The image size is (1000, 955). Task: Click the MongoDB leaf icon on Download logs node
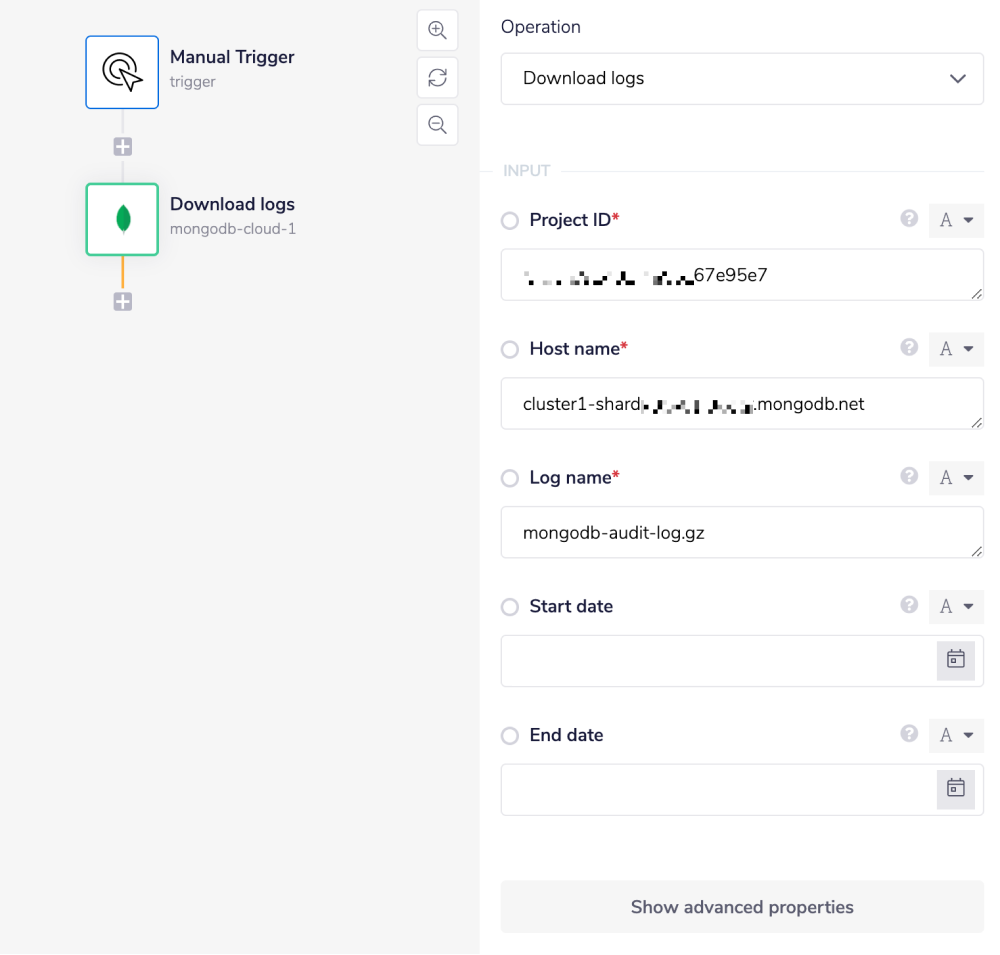[x=122, y=219]
